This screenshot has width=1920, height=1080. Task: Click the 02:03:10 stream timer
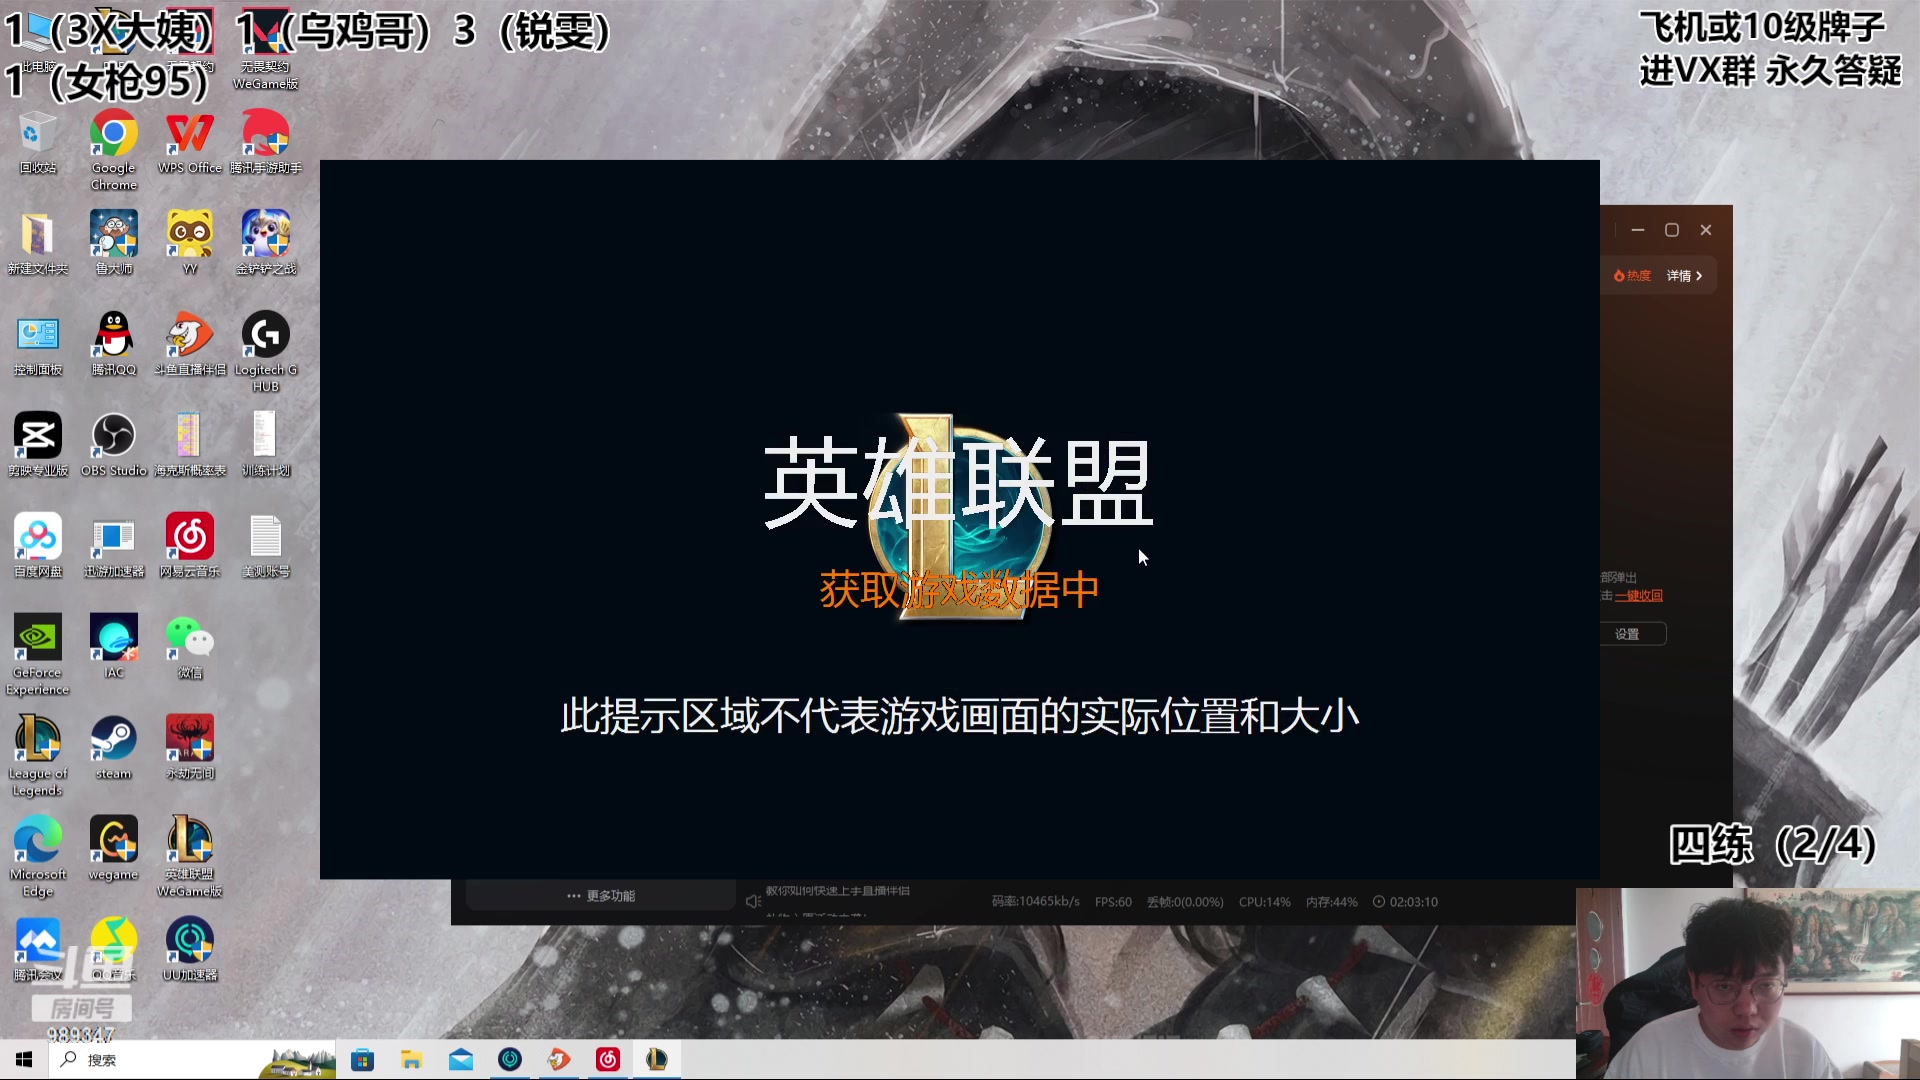[x=1405, y=902]
